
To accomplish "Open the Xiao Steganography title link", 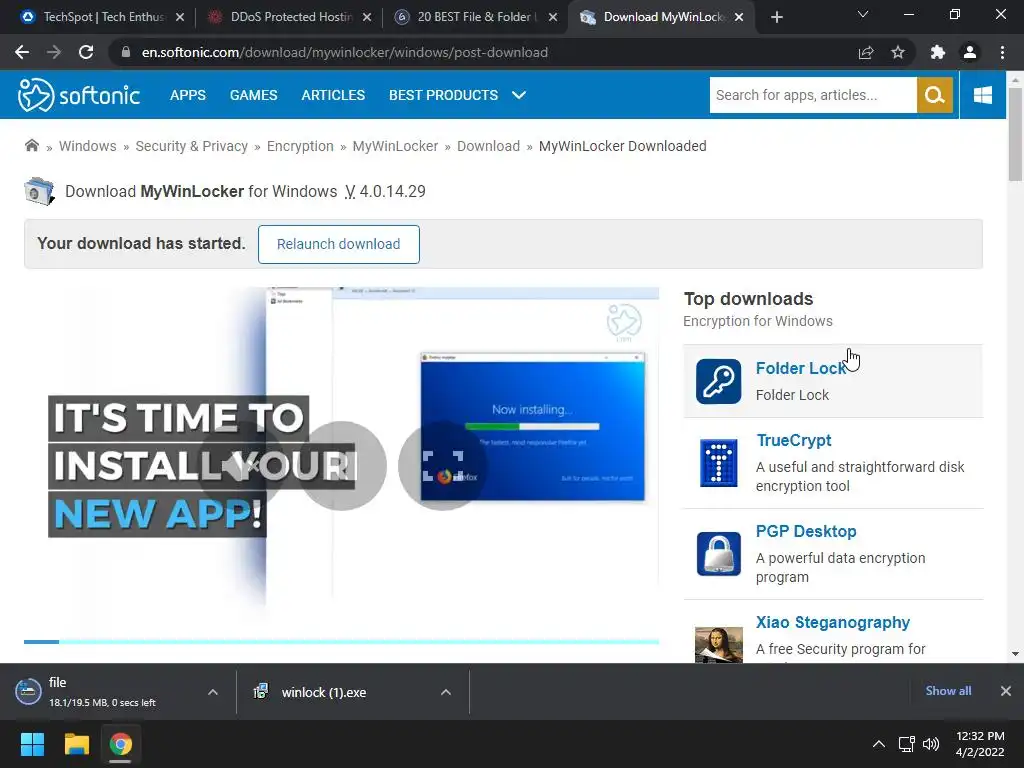I will coord(833,622).
